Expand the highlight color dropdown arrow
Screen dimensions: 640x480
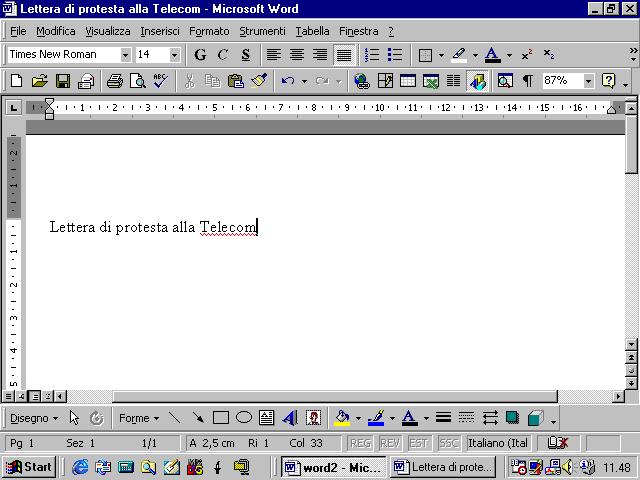(475, 55)
